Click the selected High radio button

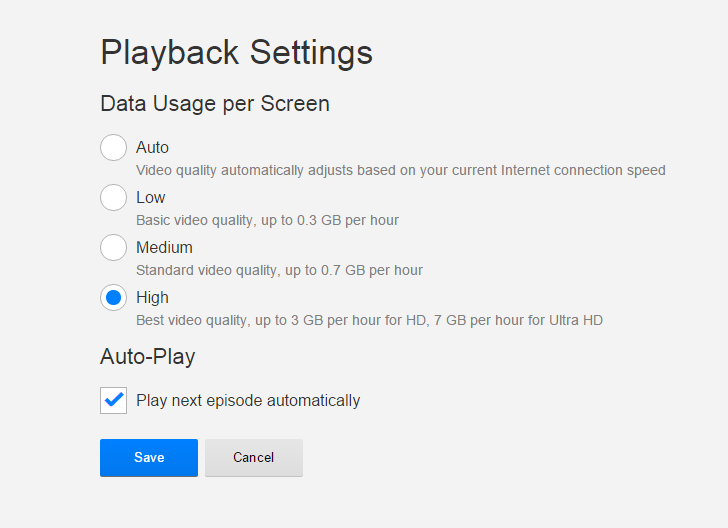point(113,298)
